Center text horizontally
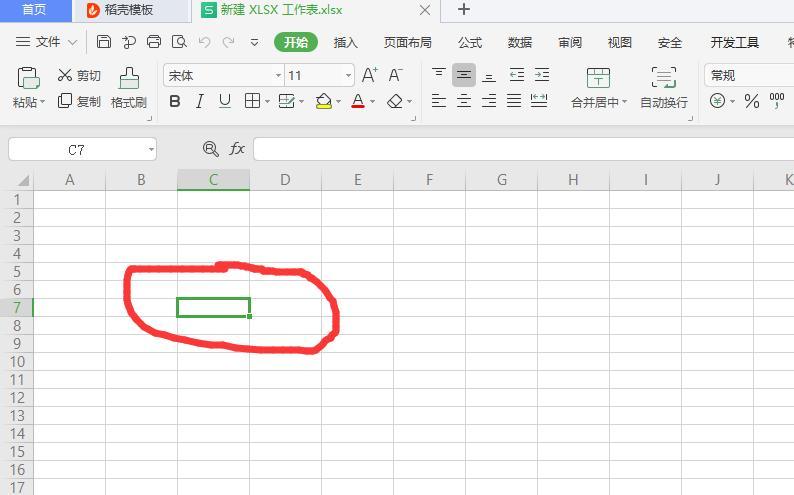Viewport: 794px width, 495px height. click(x=464, y=101)
